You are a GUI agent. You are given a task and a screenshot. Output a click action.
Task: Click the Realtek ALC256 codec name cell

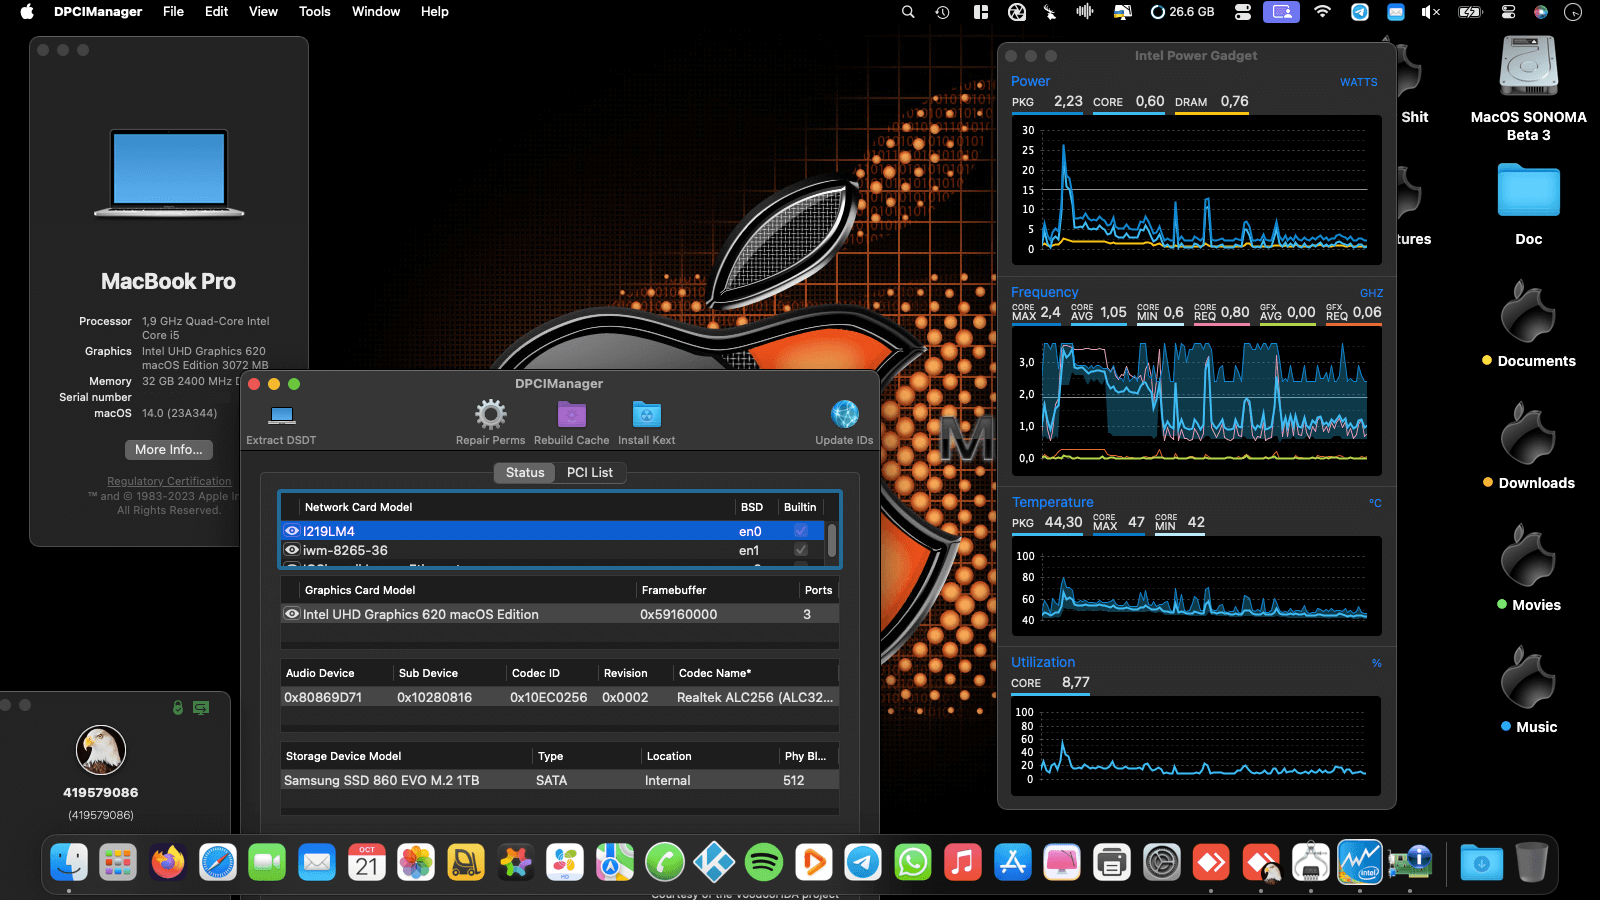(755, 697)
